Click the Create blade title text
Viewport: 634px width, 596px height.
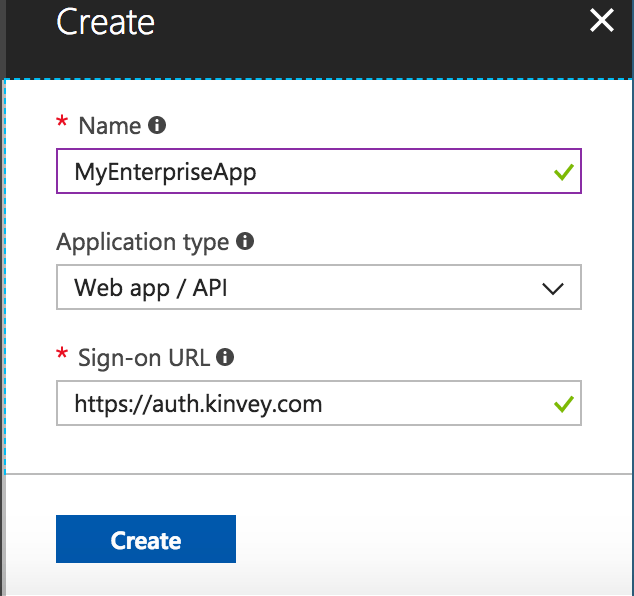(106, 22)
